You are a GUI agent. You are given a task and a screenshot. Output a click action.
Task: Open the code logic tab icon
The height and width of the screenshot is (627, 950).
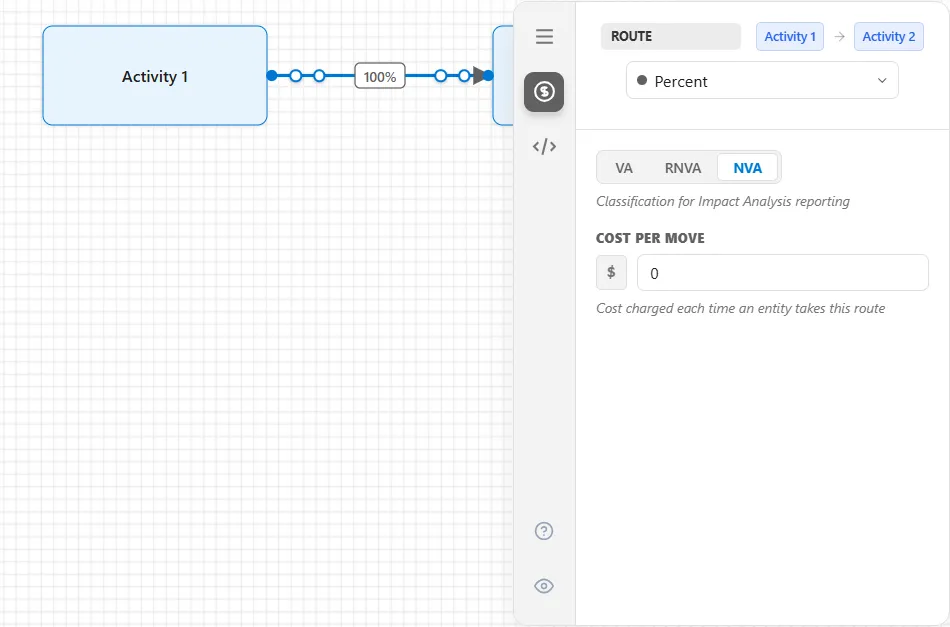click(544, 147)
